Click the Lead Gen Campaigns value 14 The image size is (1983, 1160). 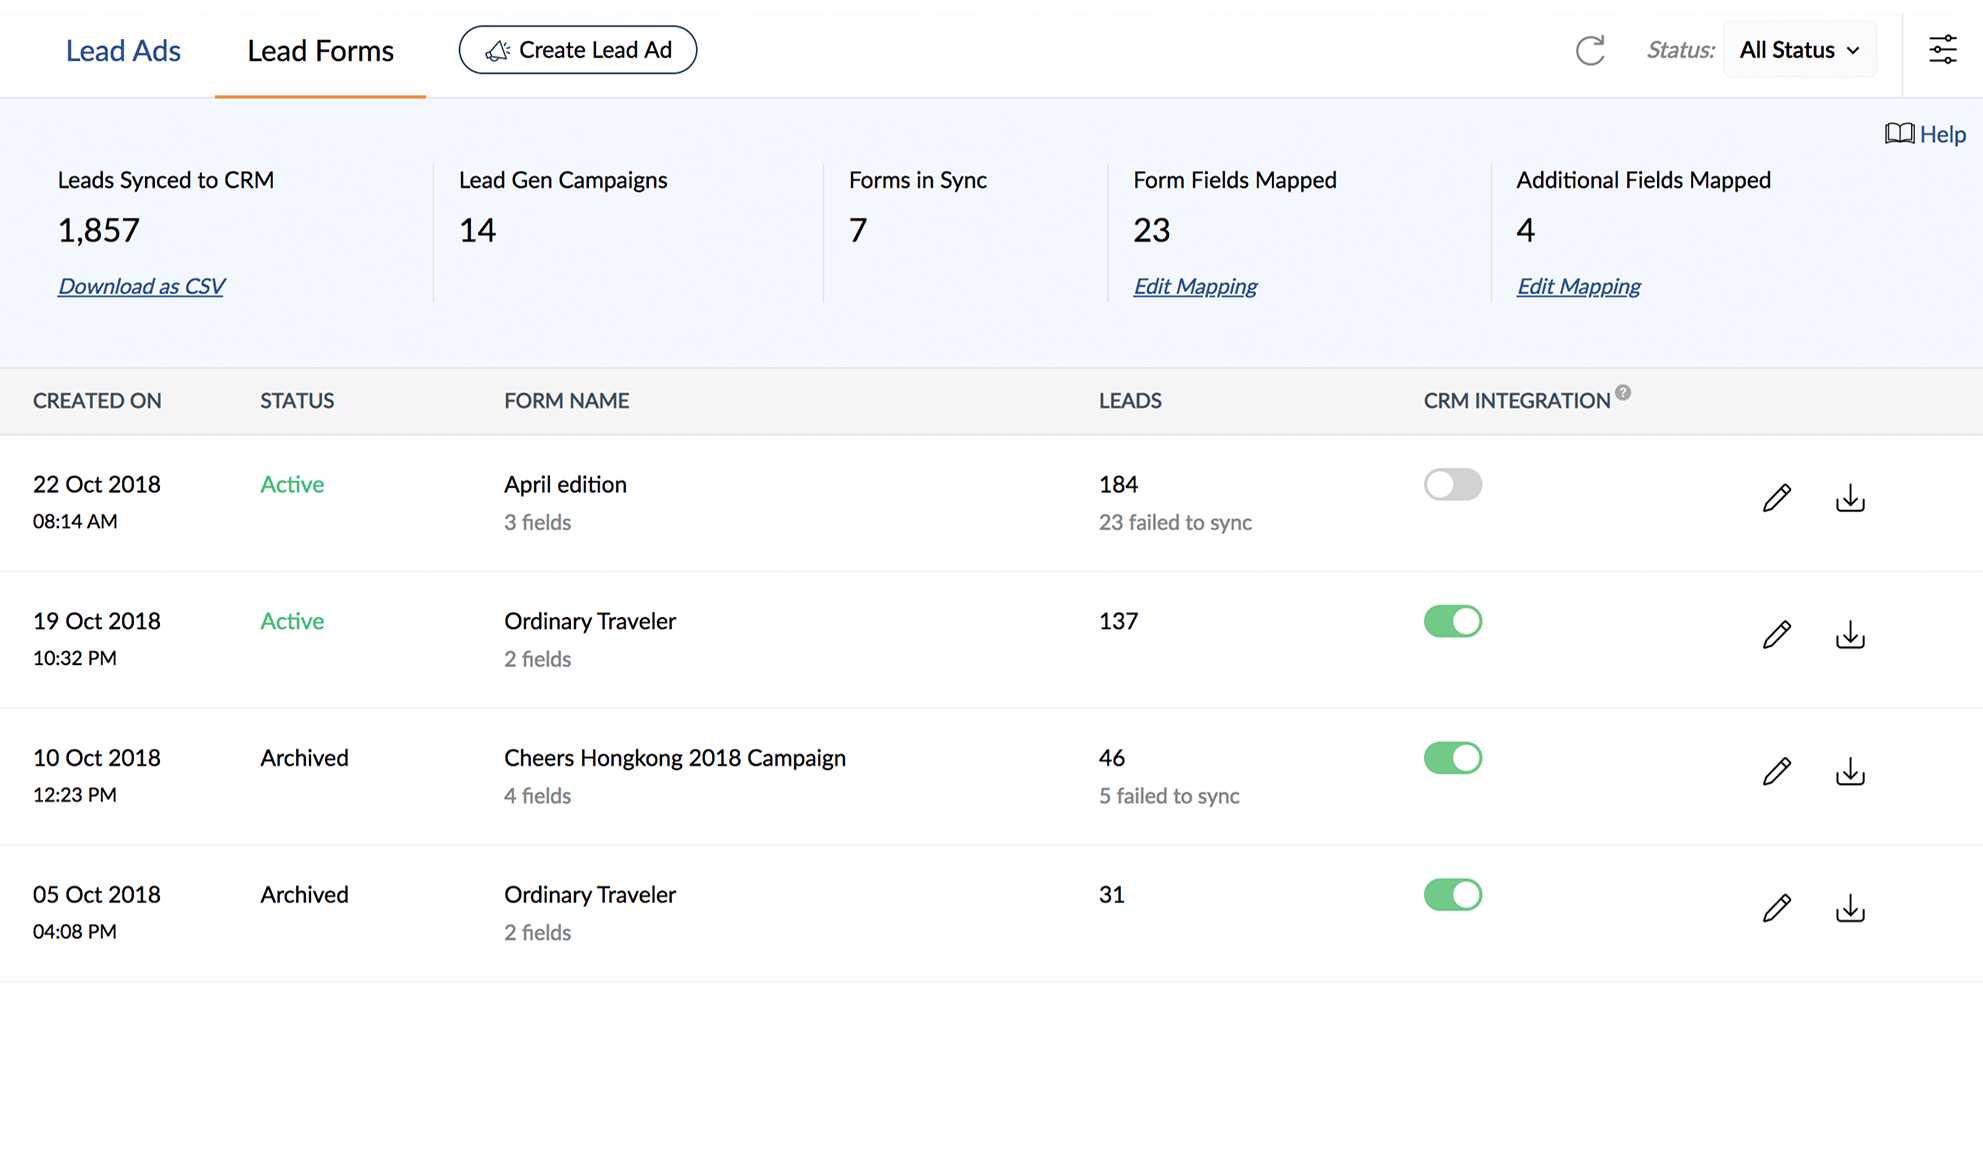click(x=477, y=231)
